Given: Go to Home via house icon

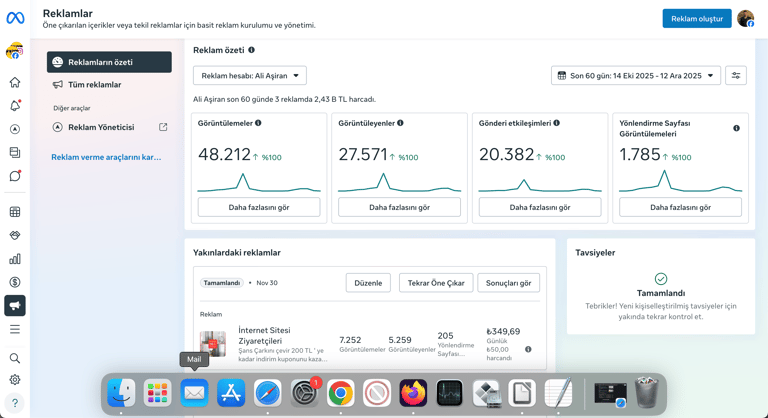Looking at the screenshot, I should coord(15,82).
